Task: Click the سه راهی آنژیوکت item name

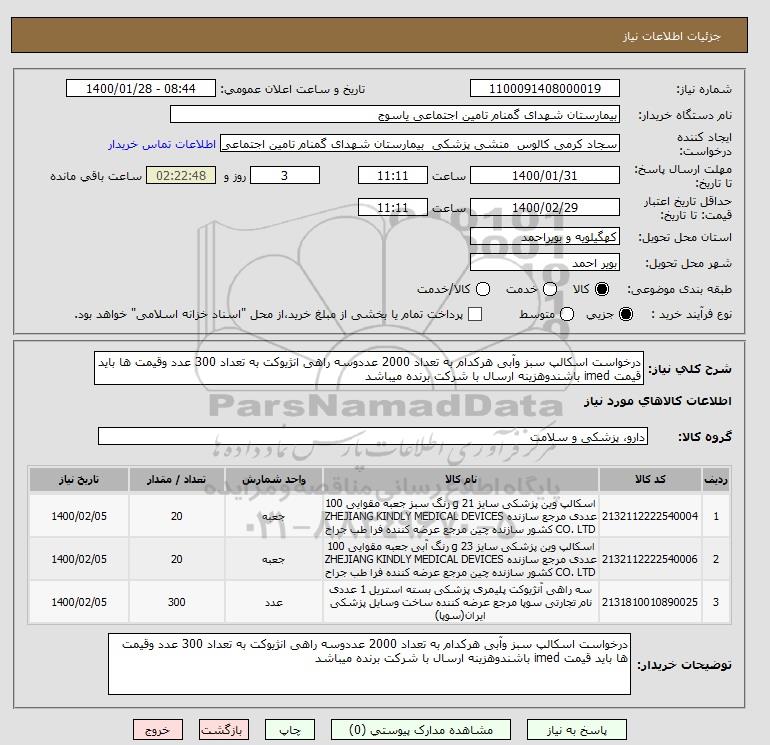Action: (x=461, y=602)
